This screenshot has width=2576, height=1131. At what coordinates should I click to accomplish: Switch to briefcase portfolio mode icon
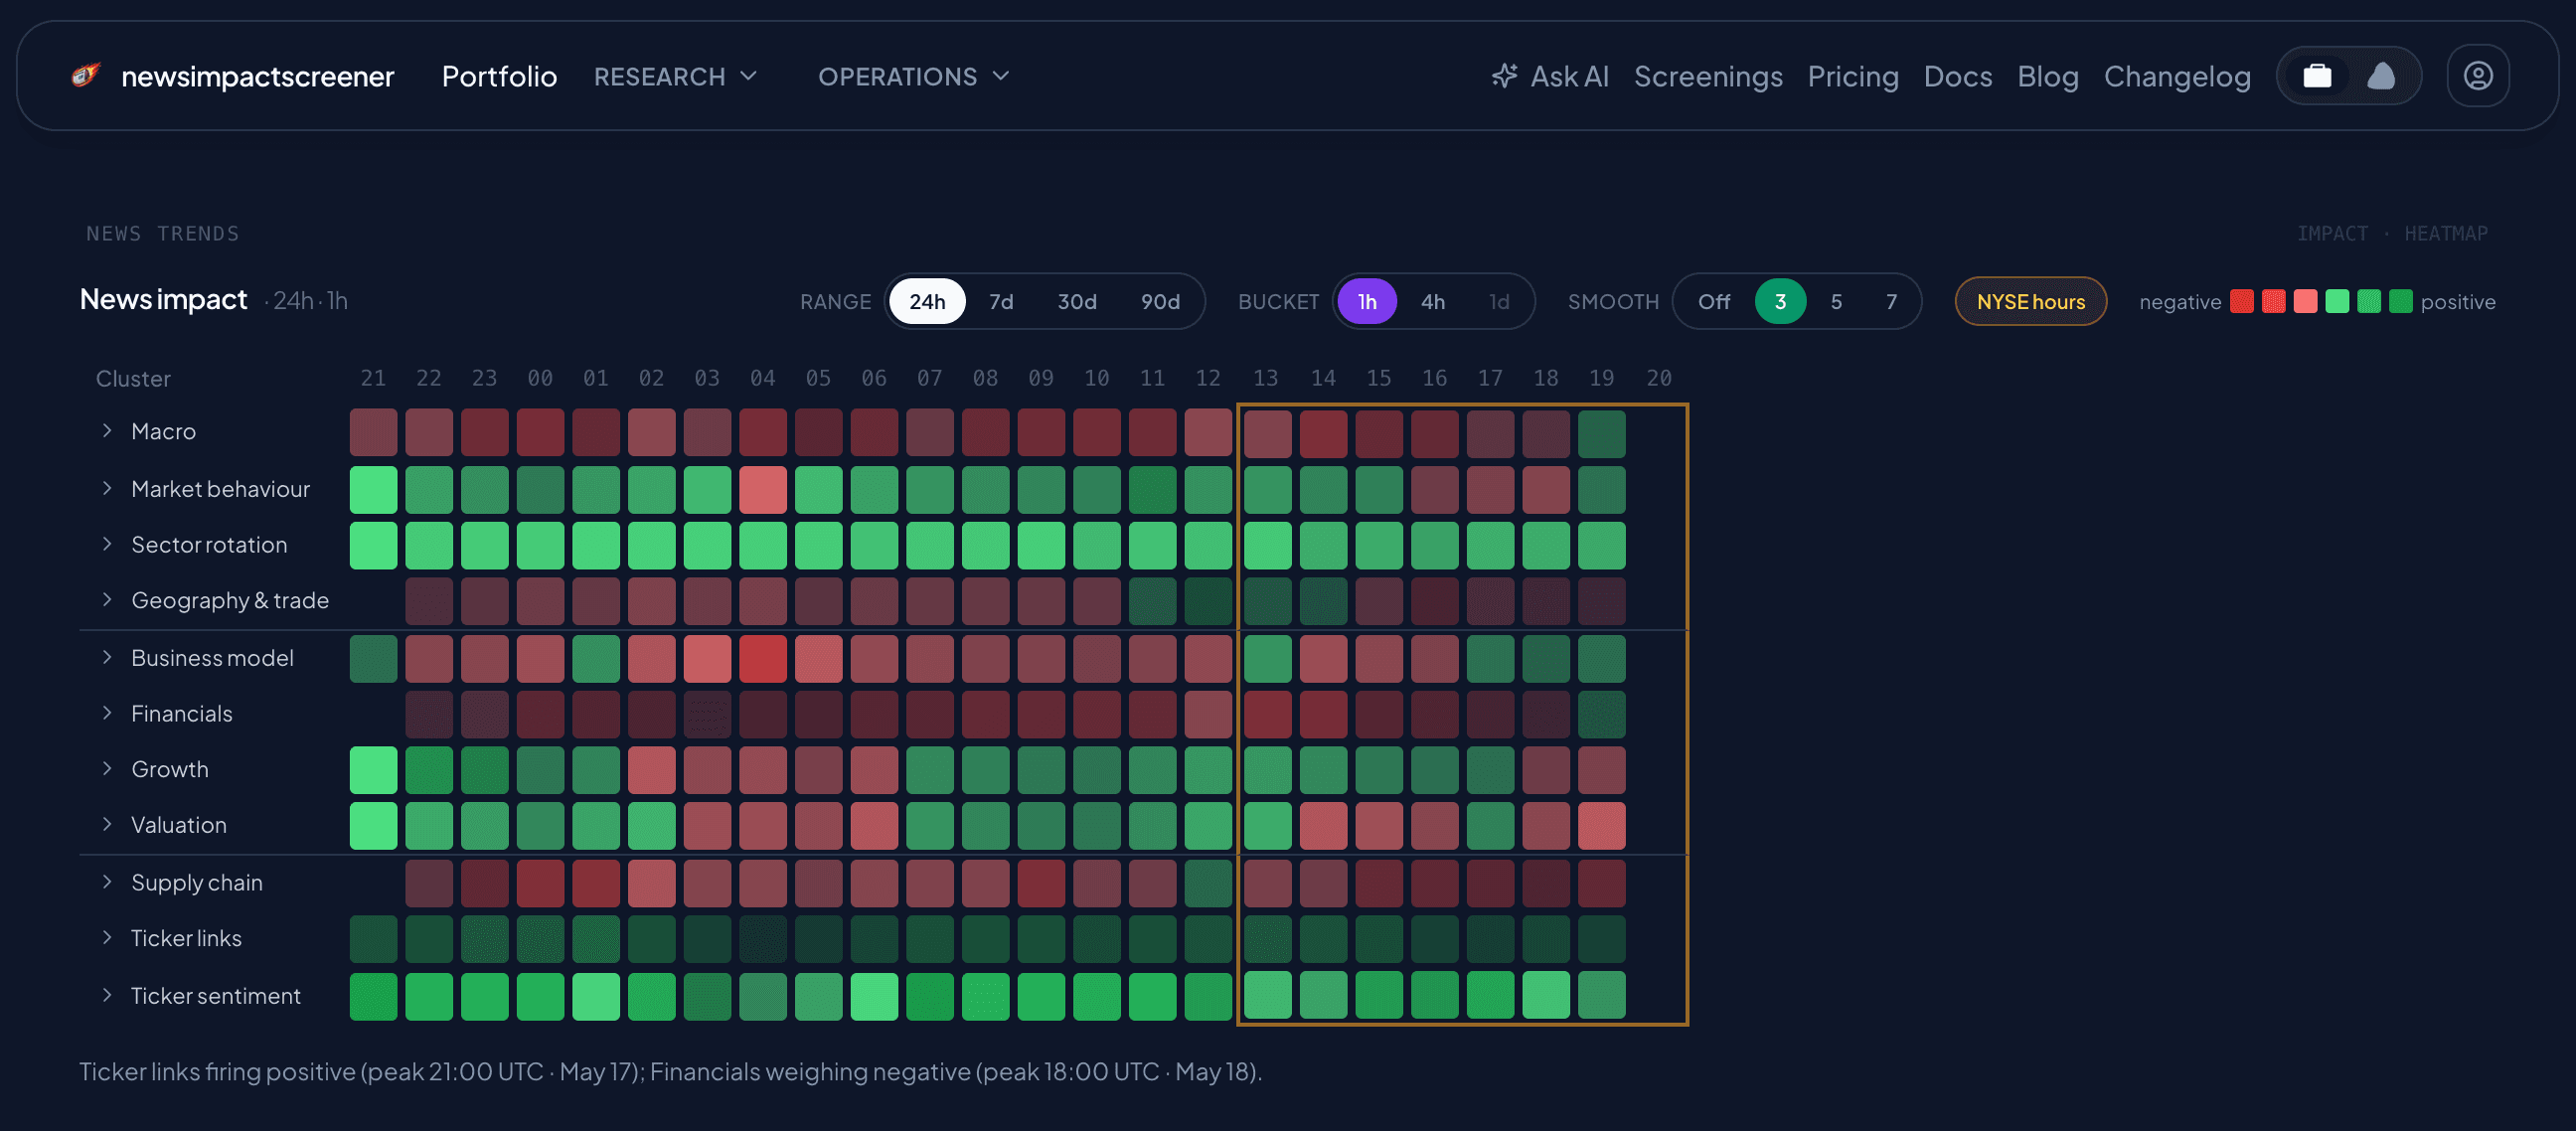pos(2317,76)
